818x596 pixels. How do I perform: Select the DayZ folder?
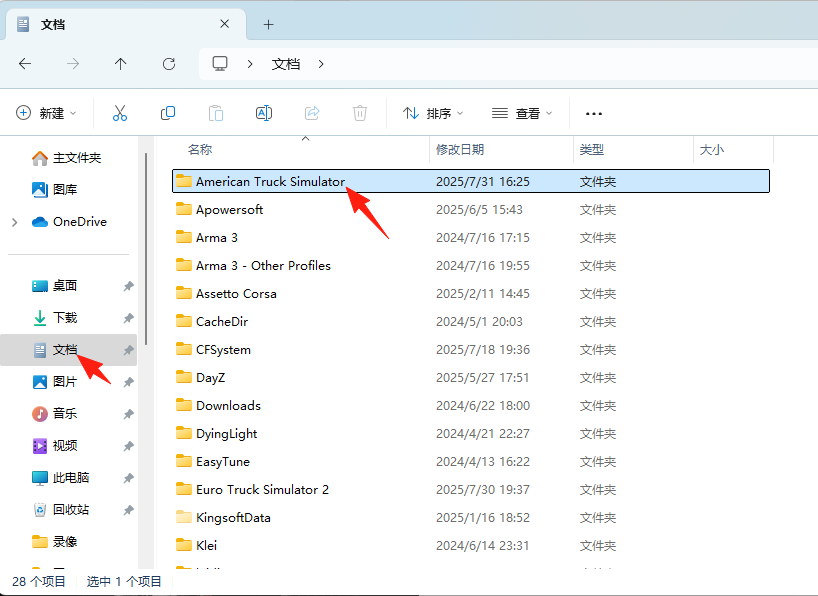[x=471, y=377]
